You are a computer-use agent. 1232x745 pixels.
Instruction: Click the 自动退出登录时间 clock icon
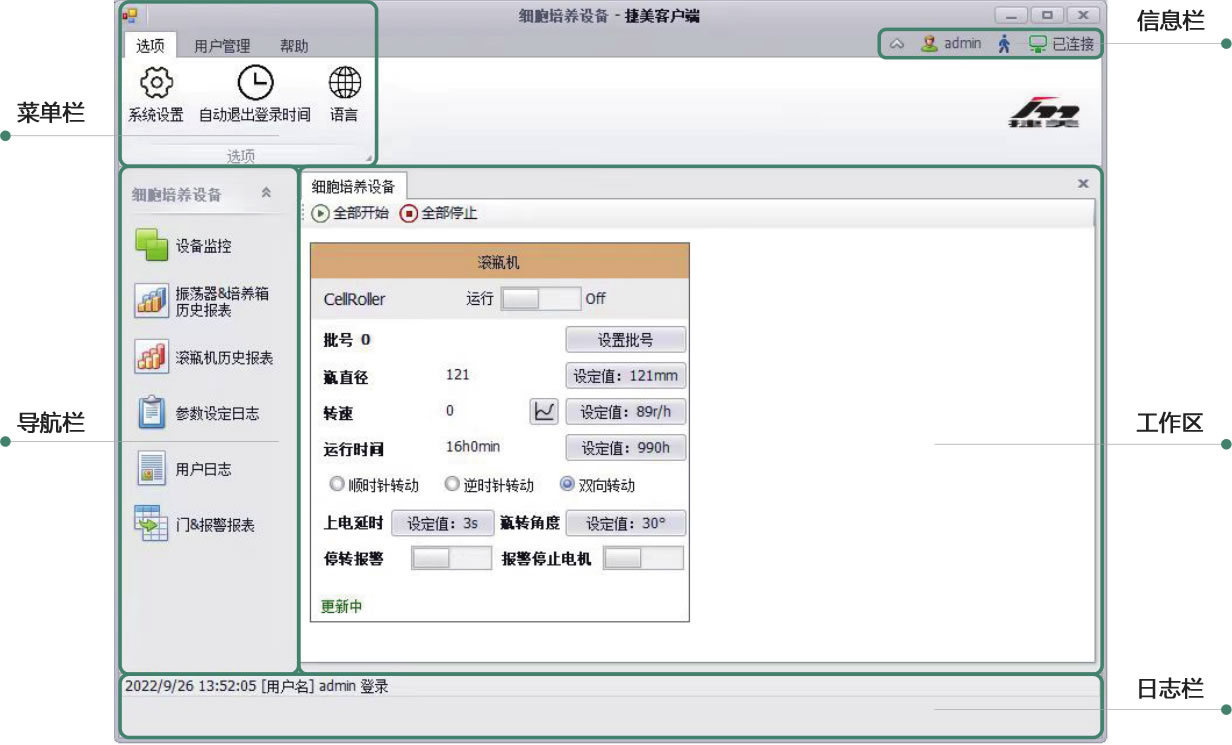(x=254, y=82)
